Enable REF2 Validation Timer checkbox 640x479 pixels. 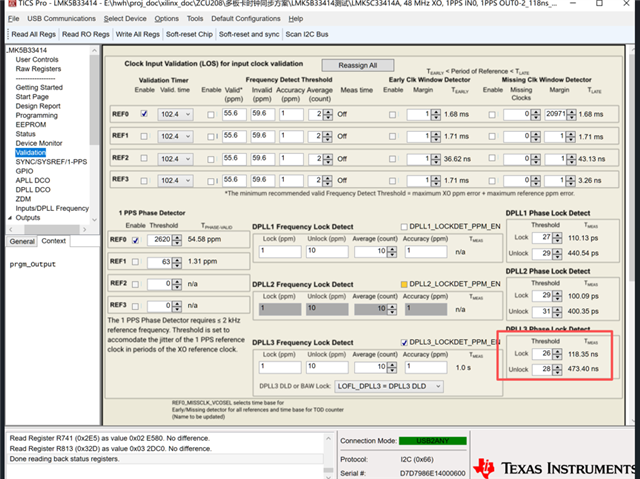point(144,158)
